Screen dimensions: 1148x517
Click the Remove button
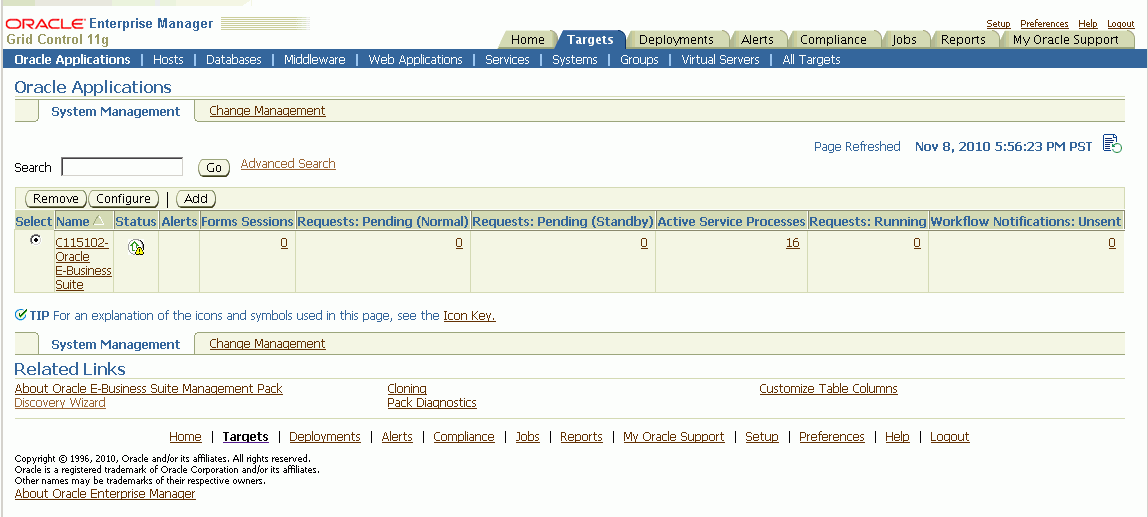point(56,198)
